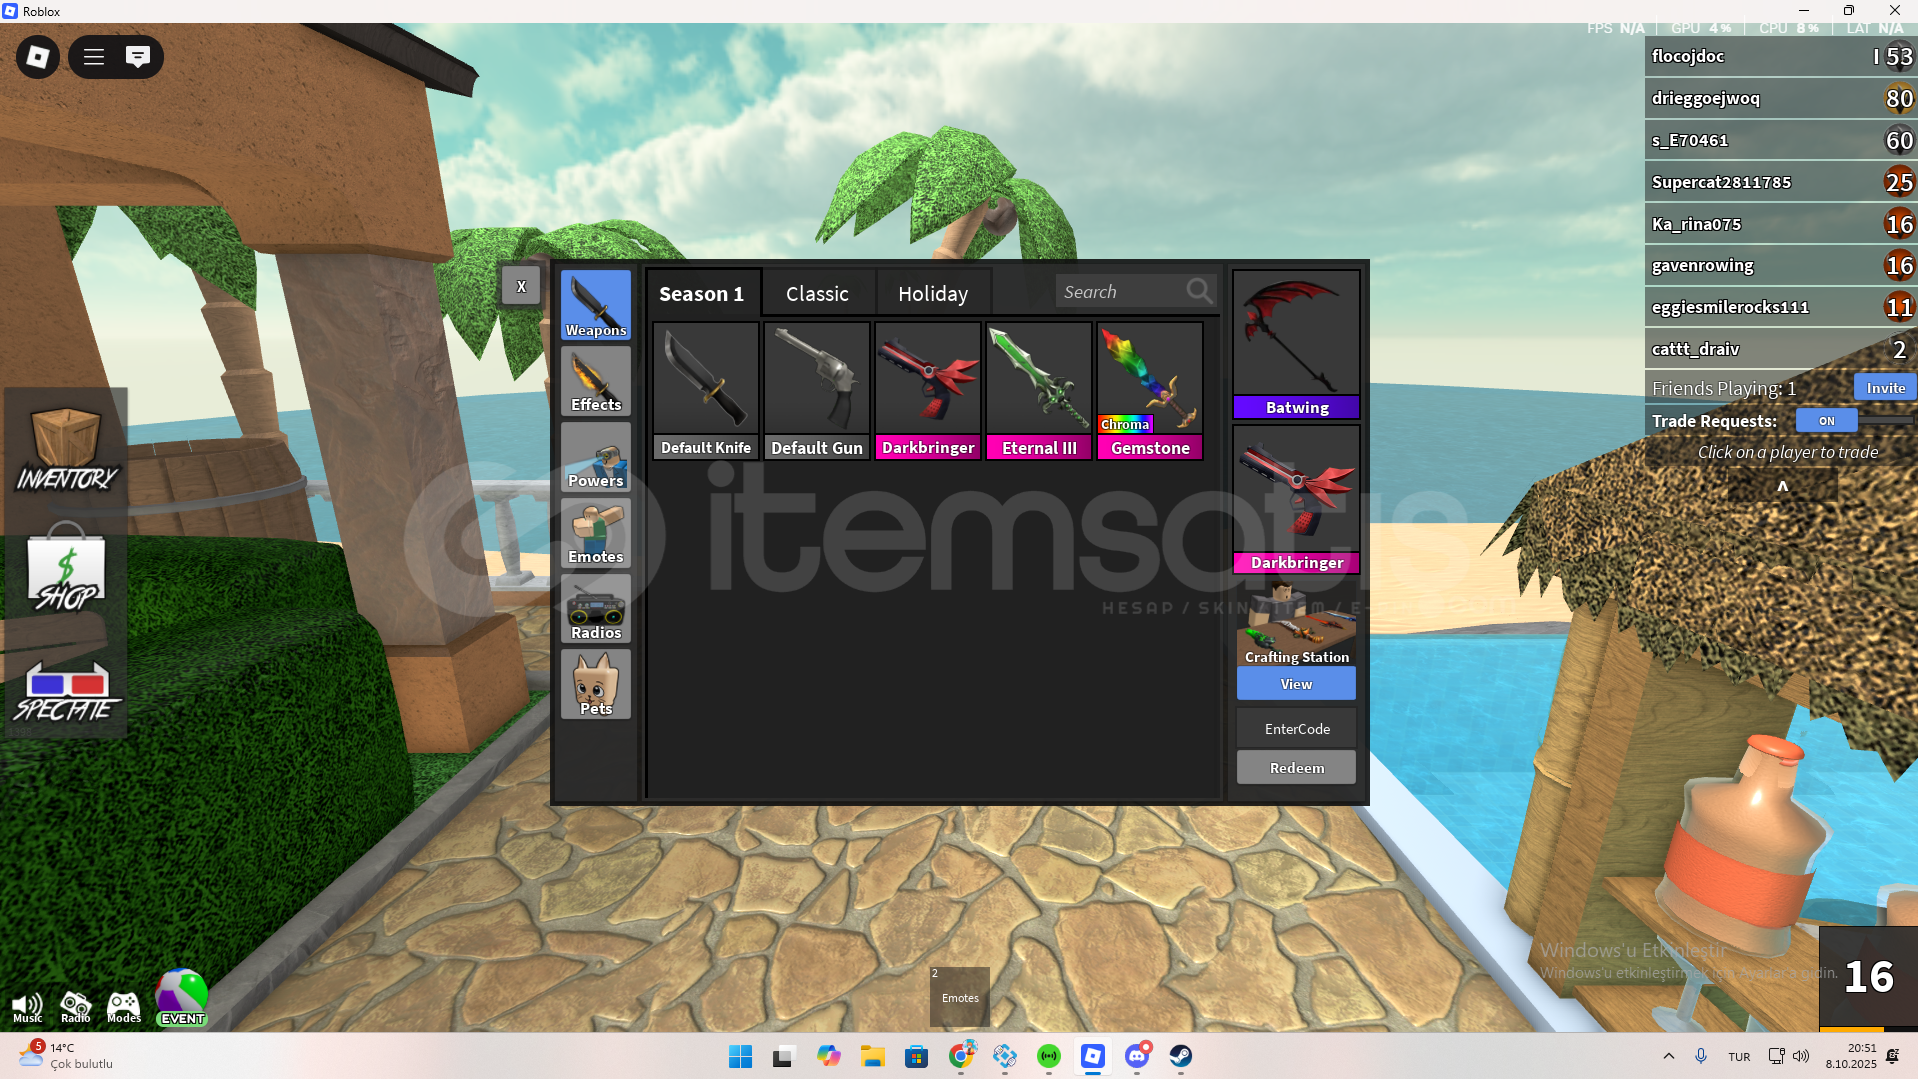
Task: Toggle the Music speaker icon
Action: (27, 1006)
